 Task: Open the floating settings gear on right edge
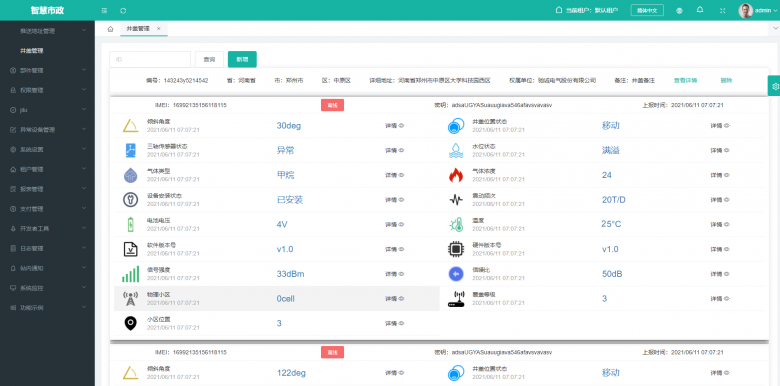[775, 86]
